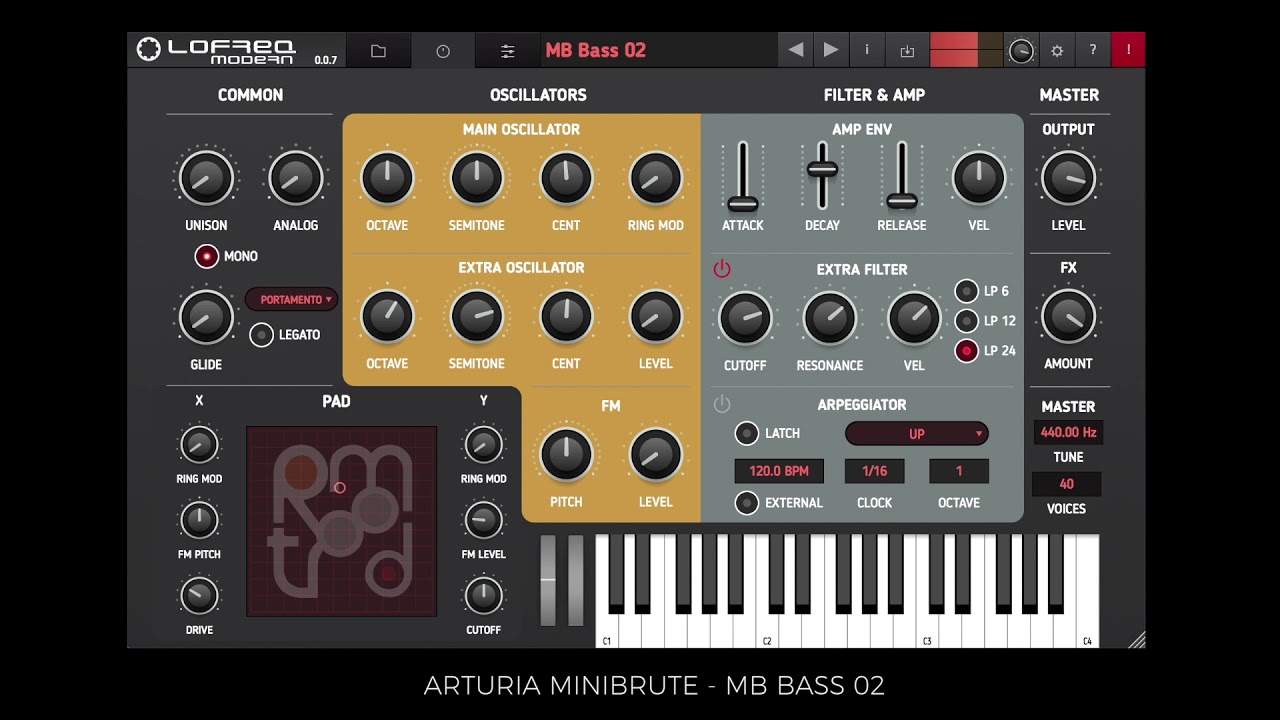This screenshot has height=720, width=1280.
Task: Click Extra Oscillator LEVEL knob
Action: click(x=656, y=317)
